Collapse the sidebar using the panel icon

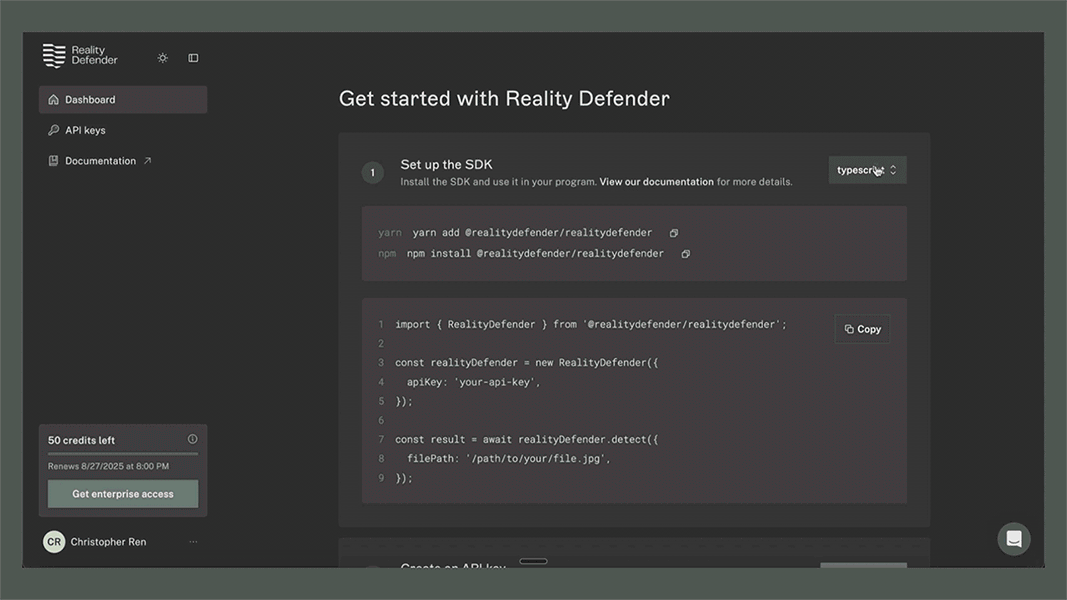(193, 58)
